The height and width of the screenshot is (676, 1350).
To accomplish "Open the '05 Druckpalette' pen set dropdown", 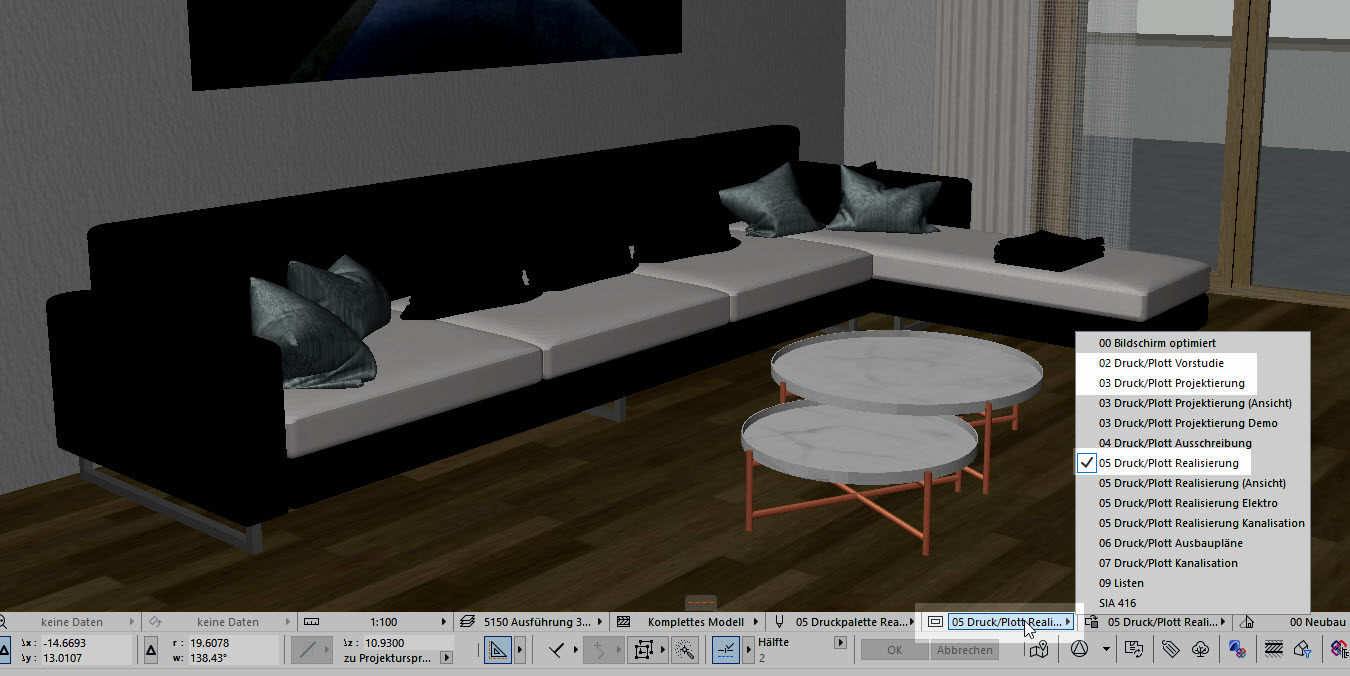I will click(851, 622).
